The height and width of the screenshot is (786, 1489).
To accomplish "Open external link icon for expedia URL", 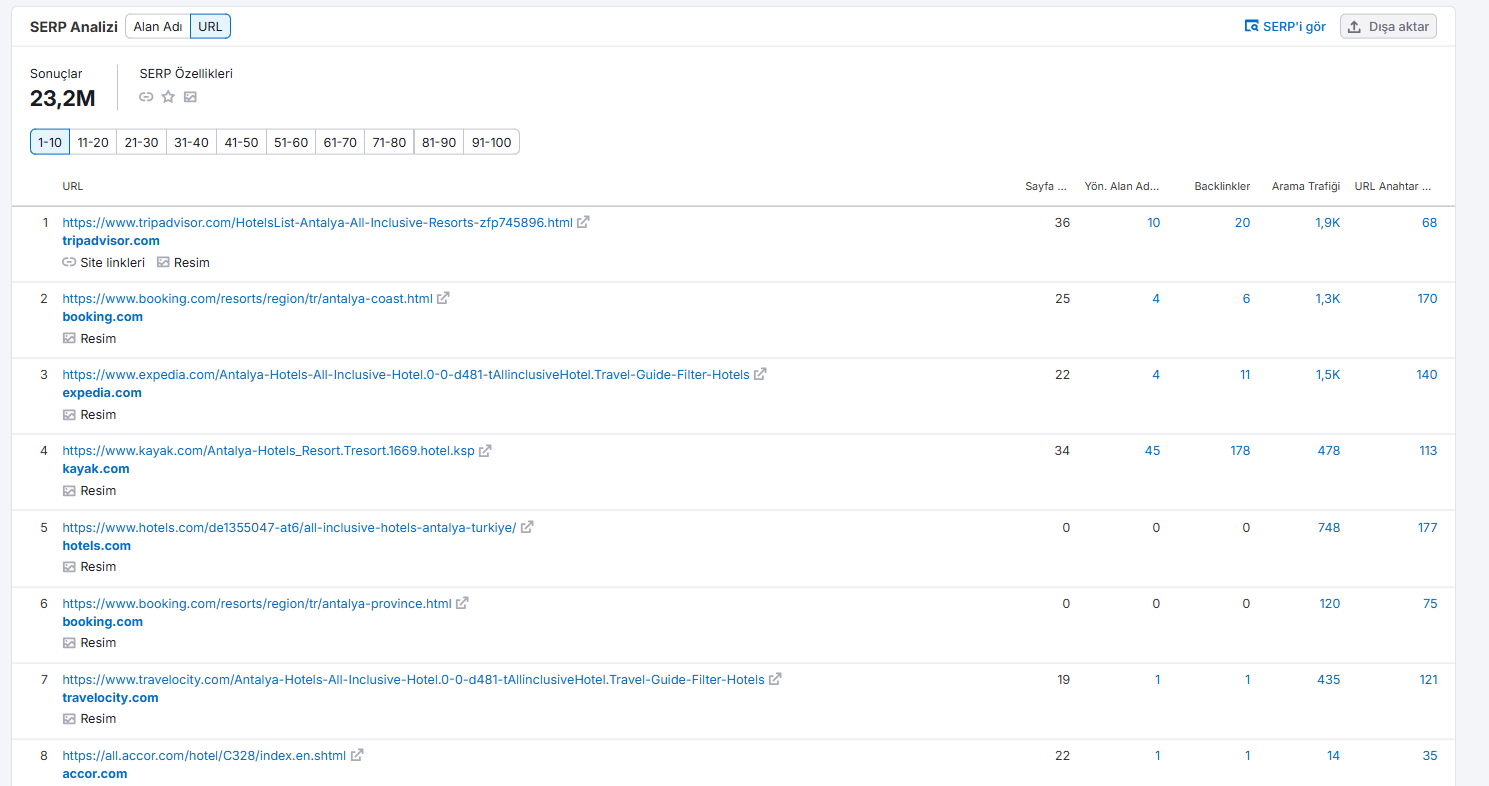I will 760,374.
